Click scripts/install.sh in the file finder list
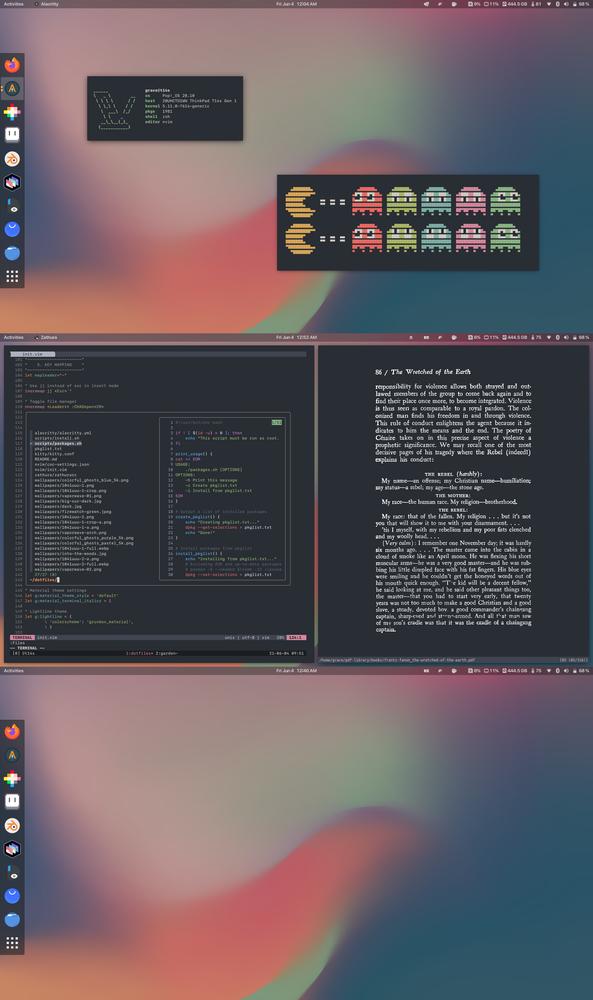 point(57,438)
